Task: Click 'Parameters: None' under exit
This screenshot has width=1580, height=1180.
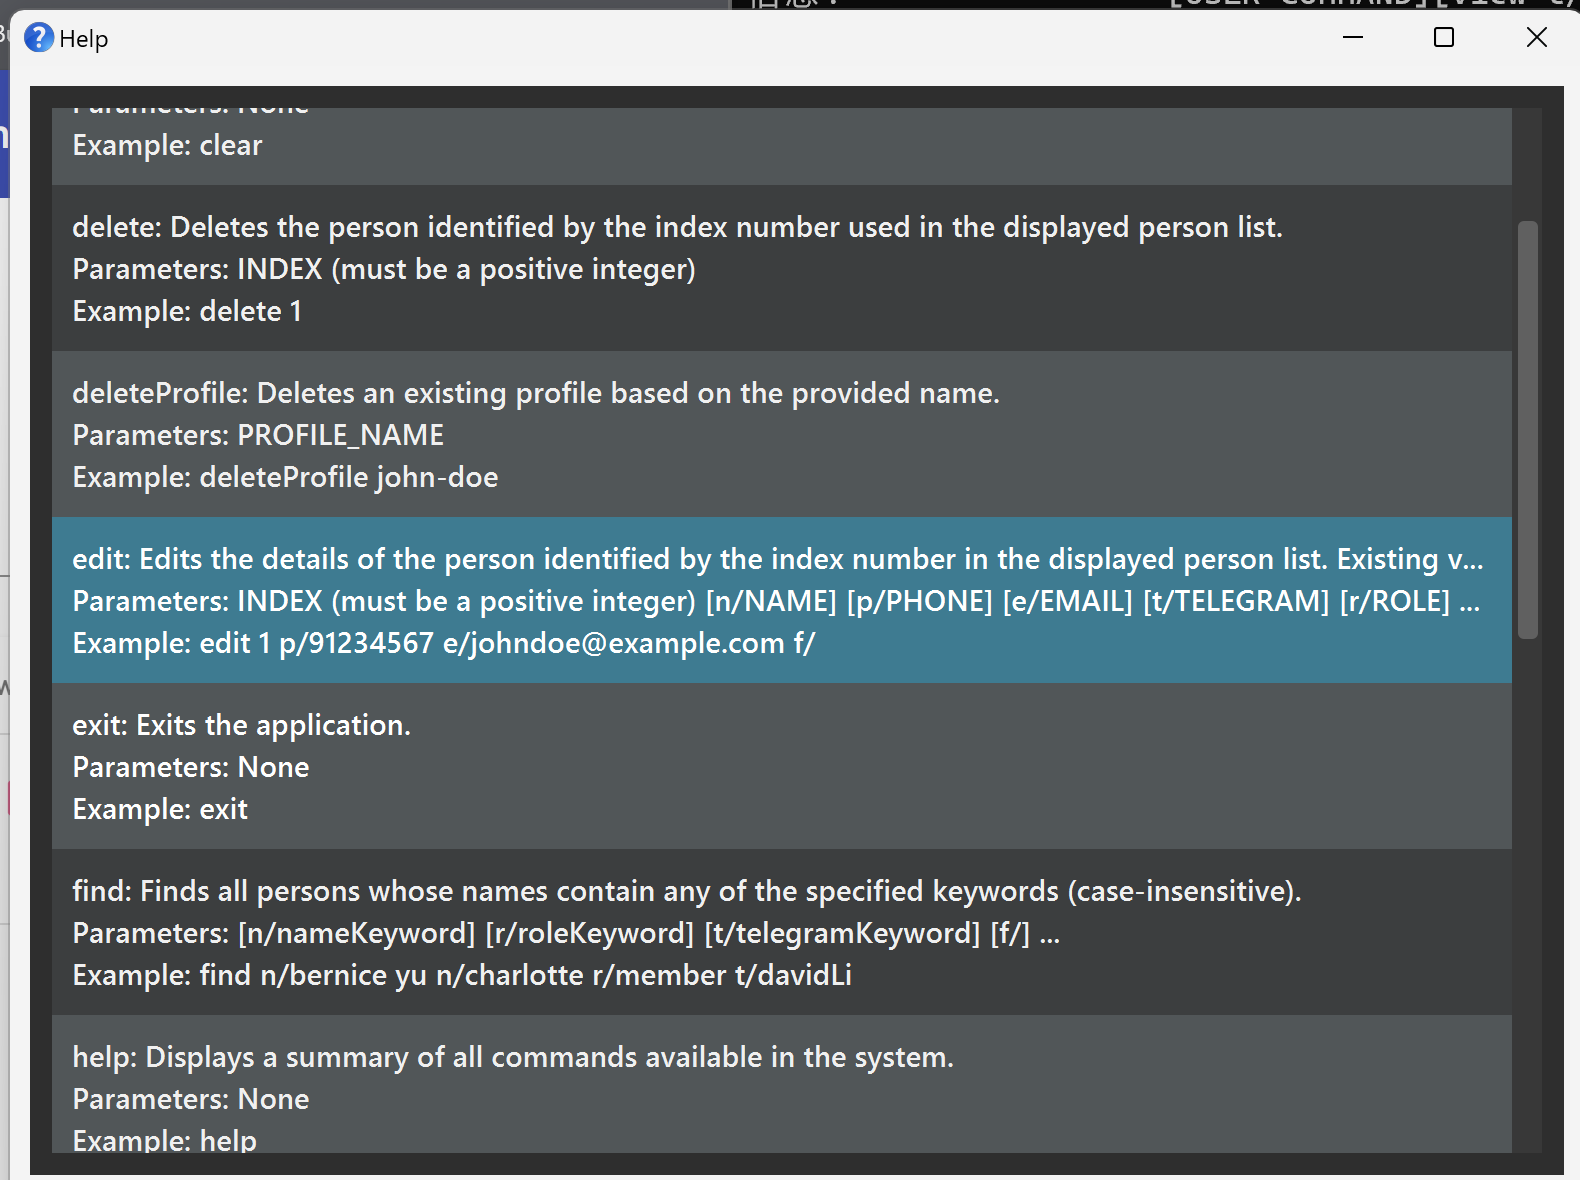Action: click(191, 768)
